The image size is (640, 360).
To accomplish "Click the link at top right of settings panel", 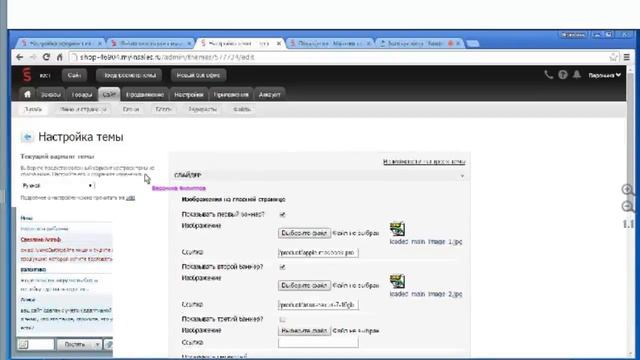I will tap(424, 162).
